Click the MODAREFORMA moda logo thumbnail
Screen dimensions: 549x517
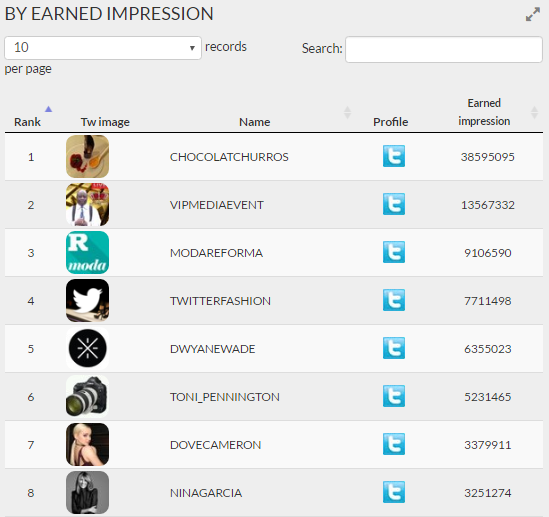[88, 252]
